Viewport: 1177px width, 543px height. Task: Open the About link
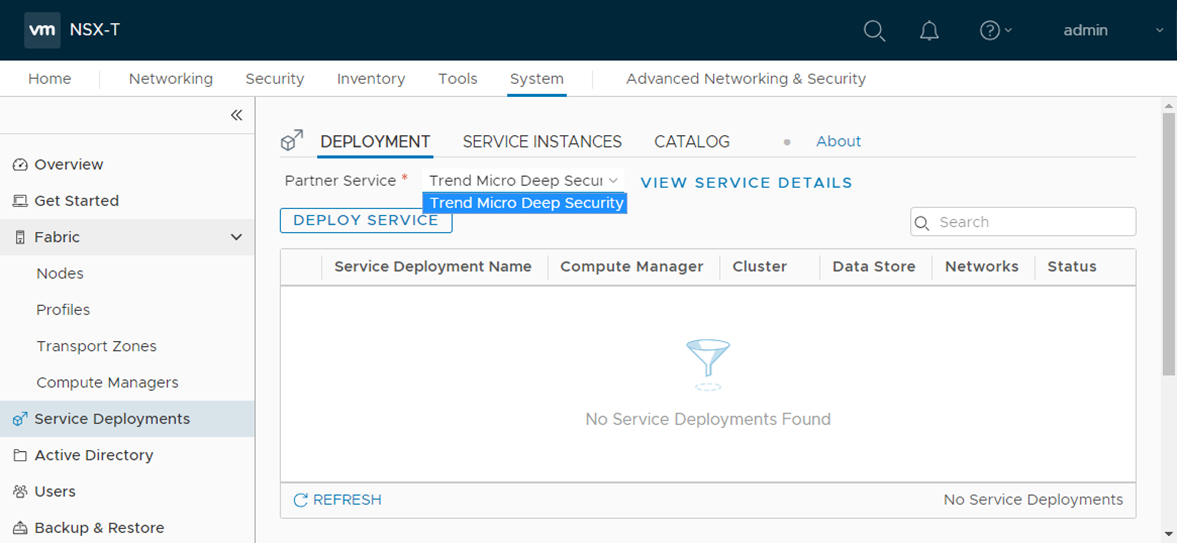[x=838, y=142]
